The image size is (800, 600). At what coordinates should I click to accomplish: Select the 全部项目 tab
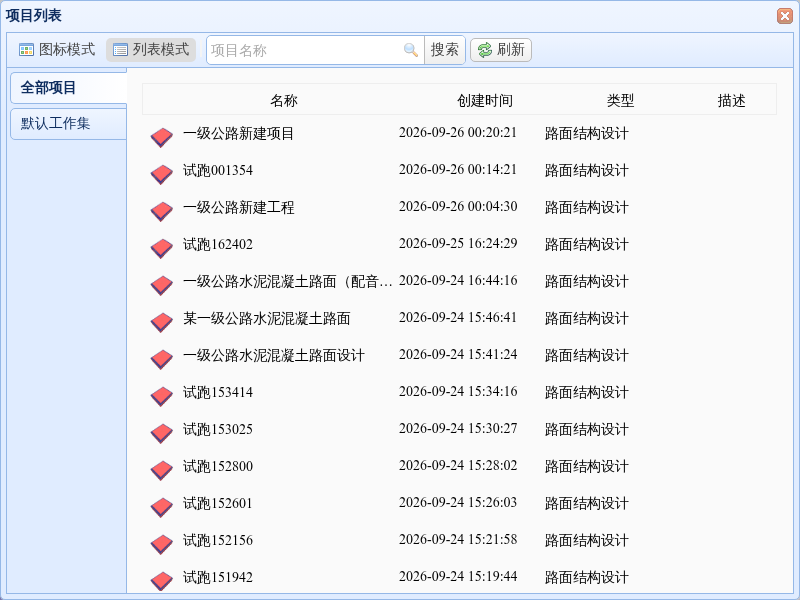(x=68, y=88)
